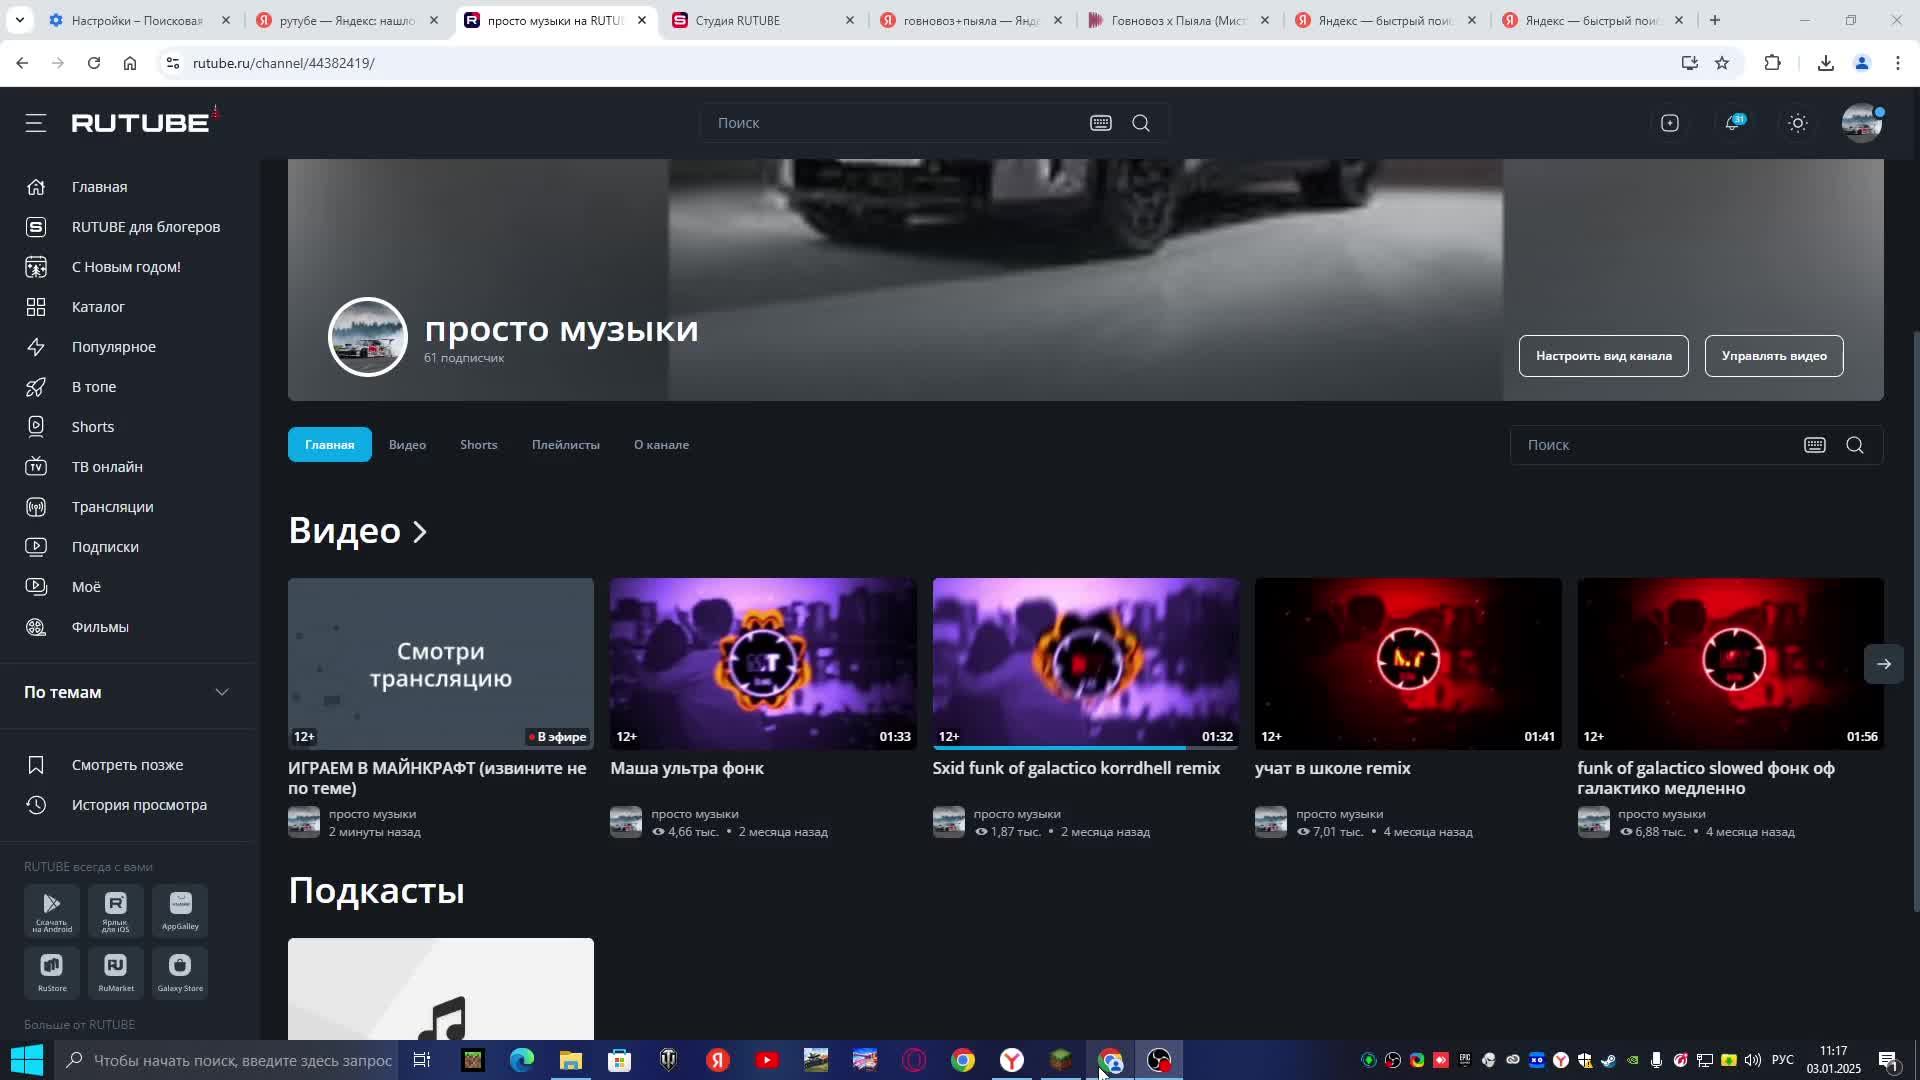The height and width of the screenshot is (1080, 1920).
Task: Open the Смотри трансляцию live thumbnail
Action: [441, 664]
